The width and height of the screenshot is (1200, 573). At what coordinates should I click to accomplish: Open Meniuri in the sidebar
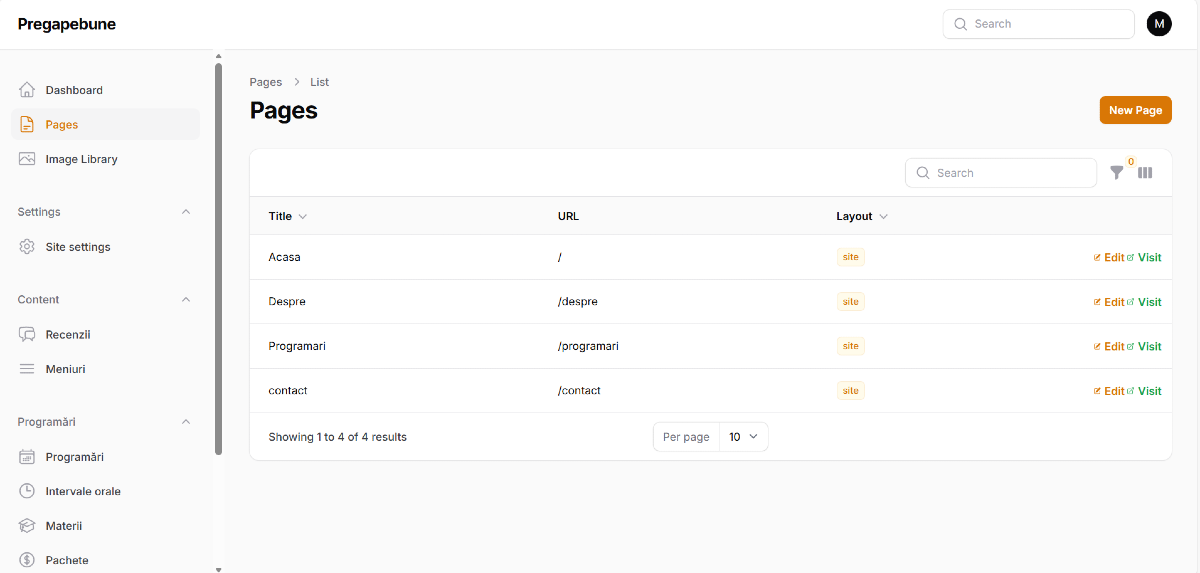click(x=65, y=369)
